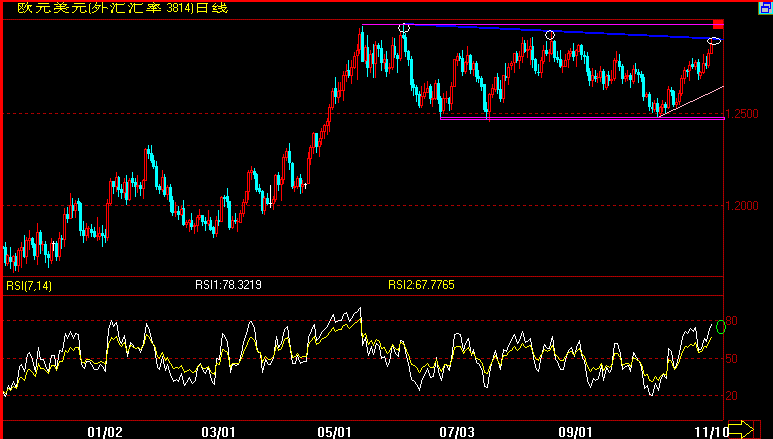The height and width of the screenshot is (439, 773).
Task: Click the 01/02 date label
Action: pyautogui.click(x=105, y=432)
